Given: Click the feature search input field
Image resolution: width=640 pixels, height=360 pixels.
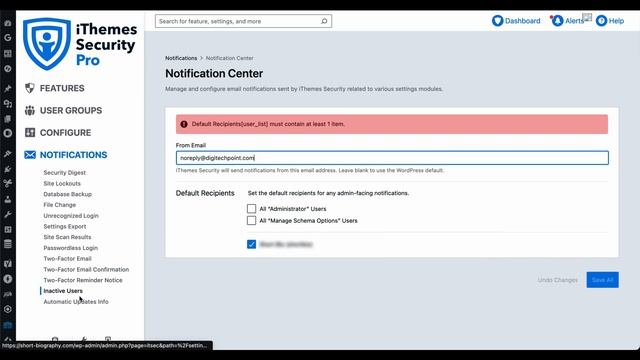Looking at the screenshot, I should (x=243, y=21).
